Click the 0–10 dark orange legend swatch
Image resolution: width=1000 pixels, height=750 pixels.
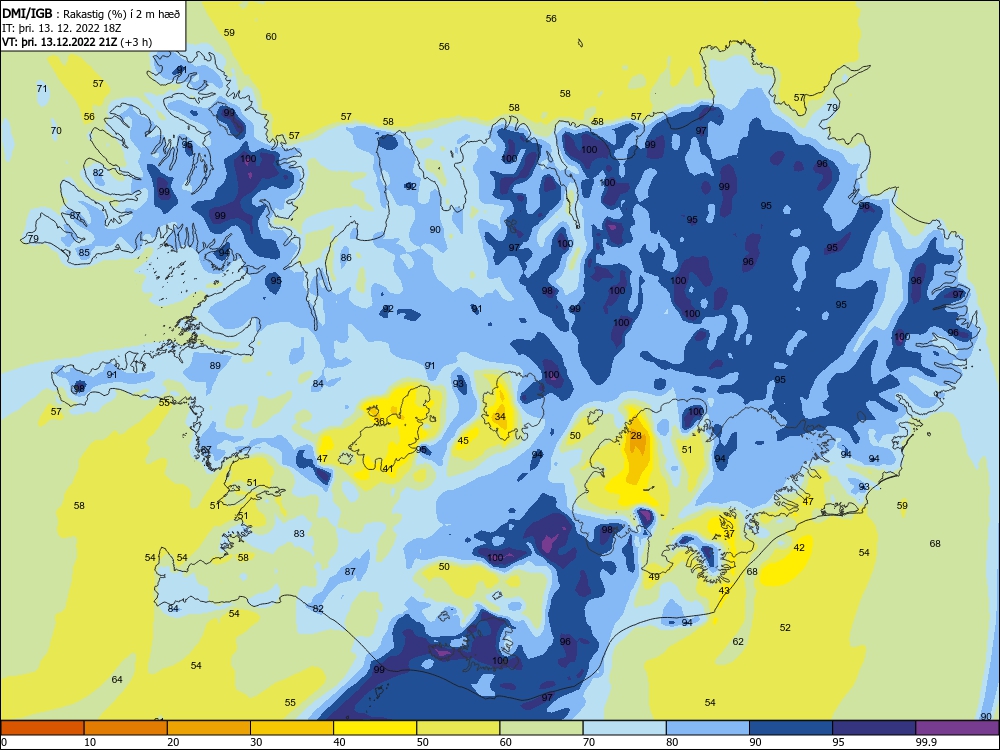[42, 728]
